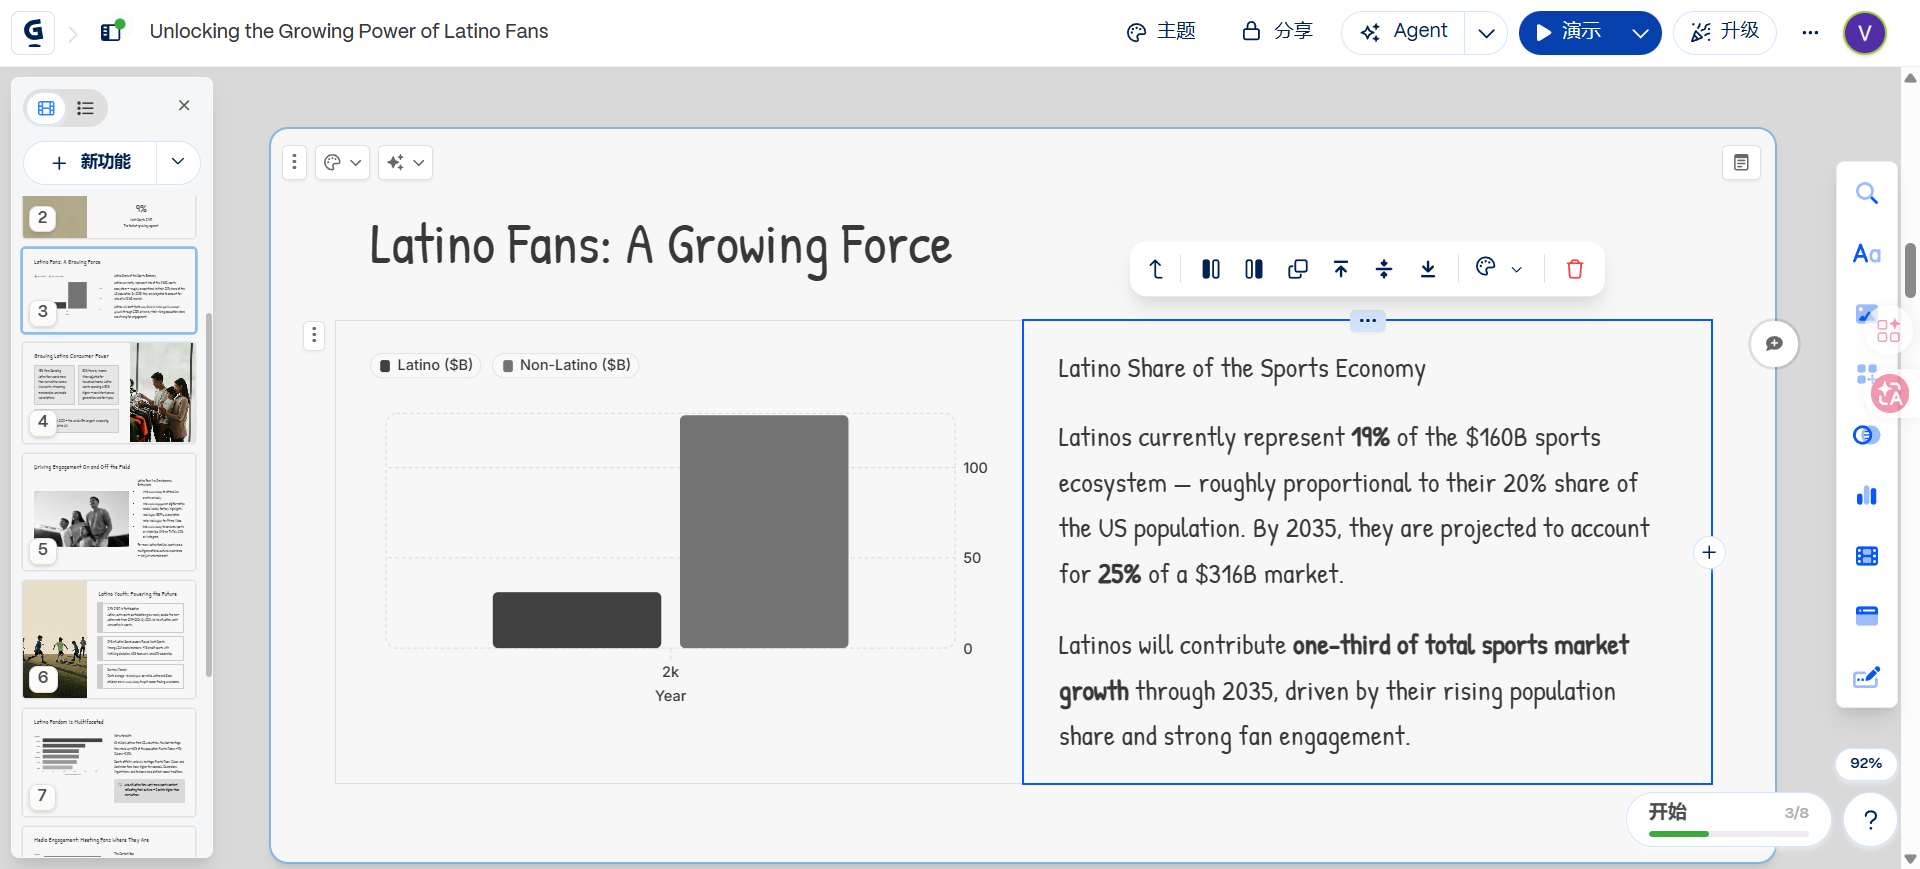Click the pink grid sparkle floating icon
1920x869 pixels.
[x=1889, y=330]
